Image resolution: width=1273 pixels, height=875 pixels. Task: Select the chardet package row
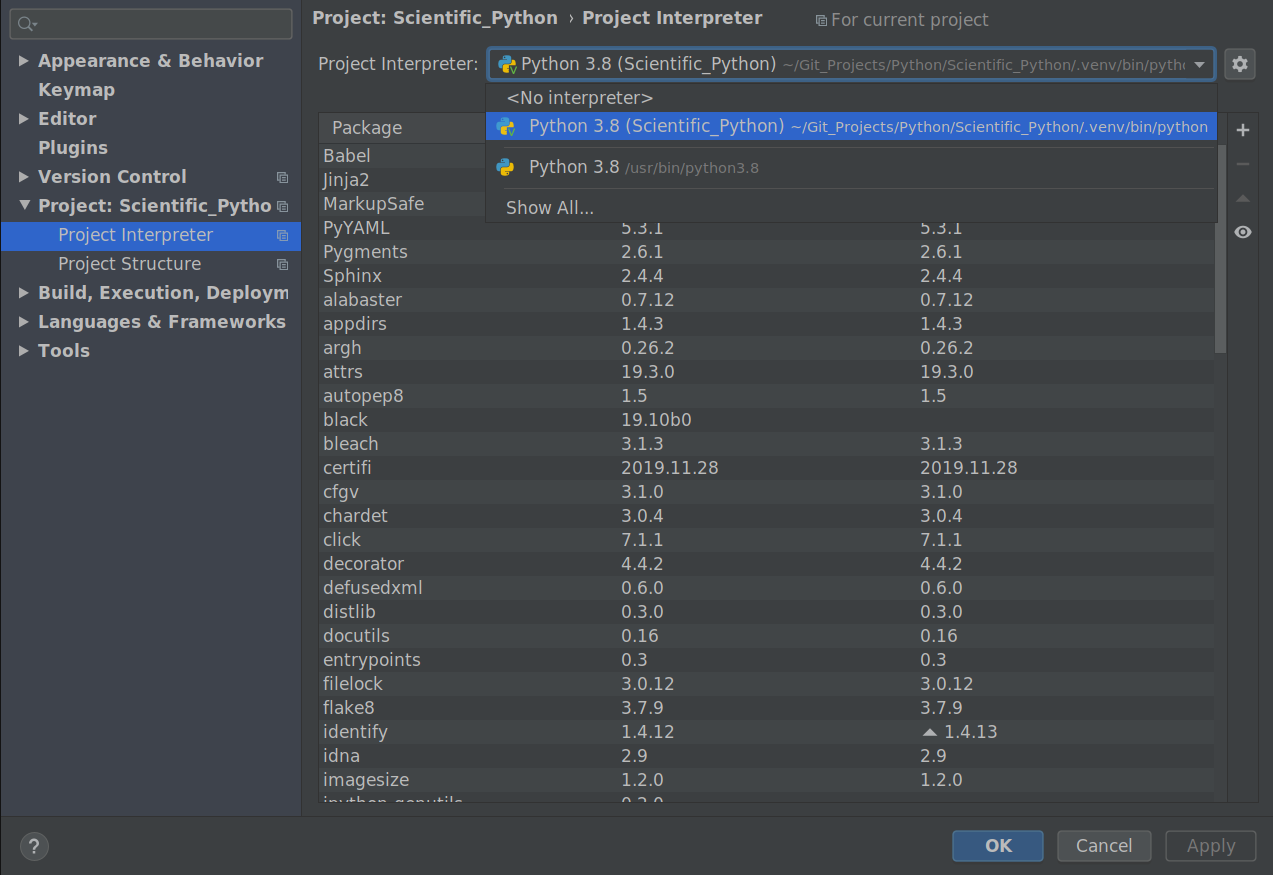(x=768, y=516)
